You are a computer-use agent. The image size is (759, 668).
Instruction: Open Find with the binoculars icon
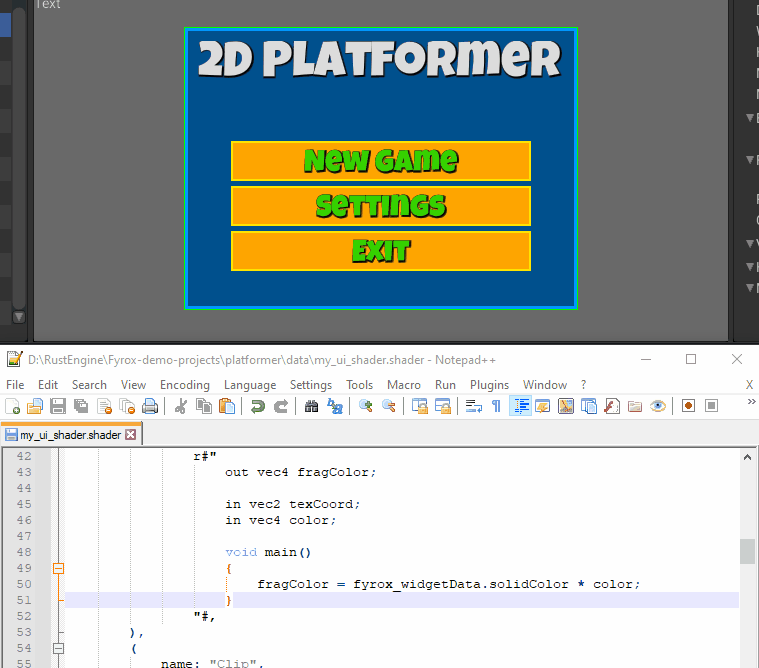[311, 406]
